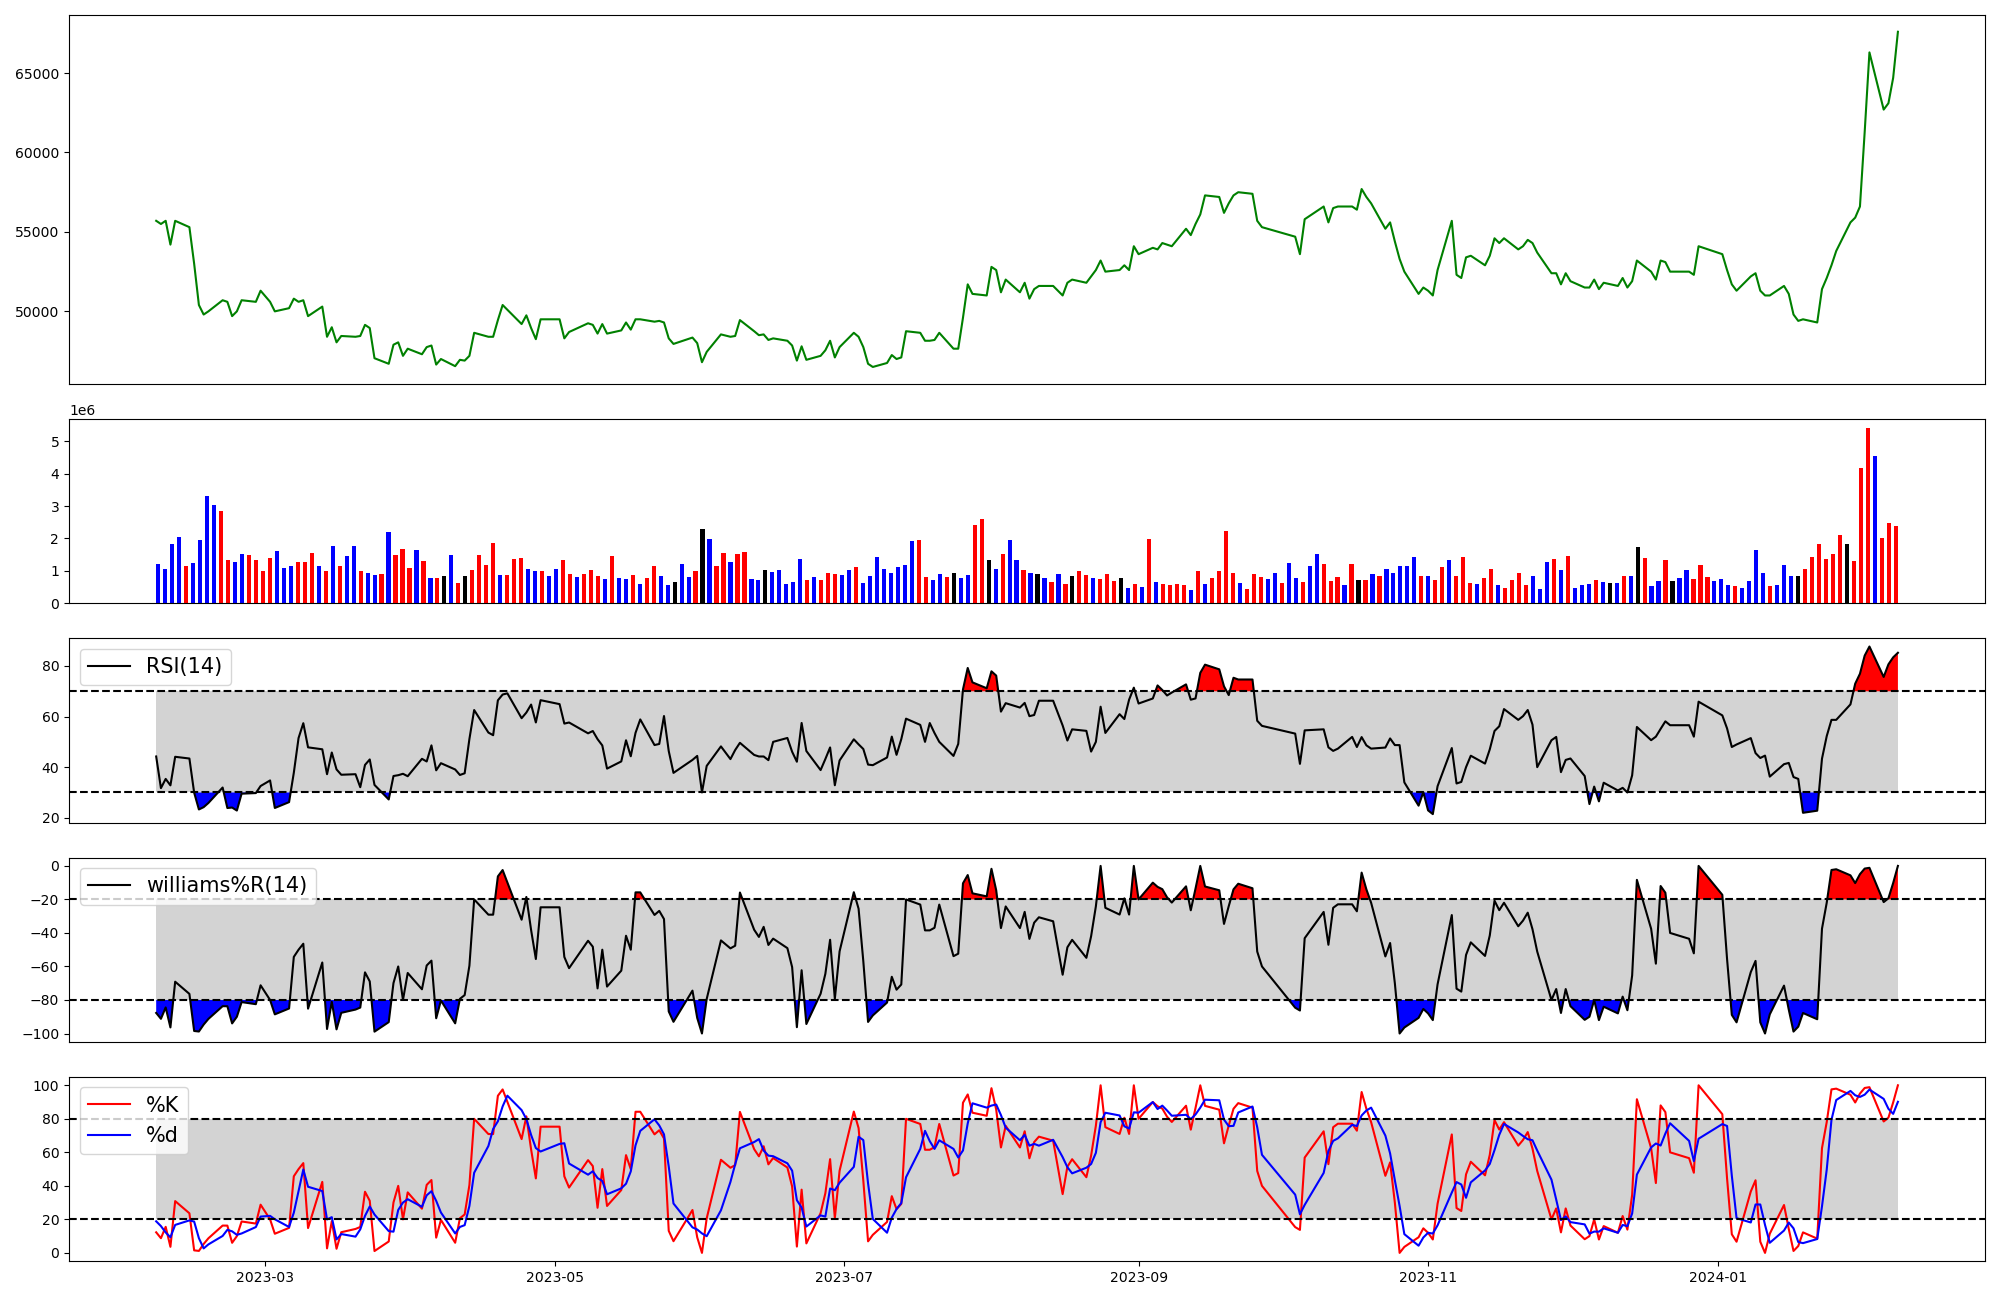Click the Williams axis label −100
Viewport: 2000px width, 1300px height.
click(40, 1034)
